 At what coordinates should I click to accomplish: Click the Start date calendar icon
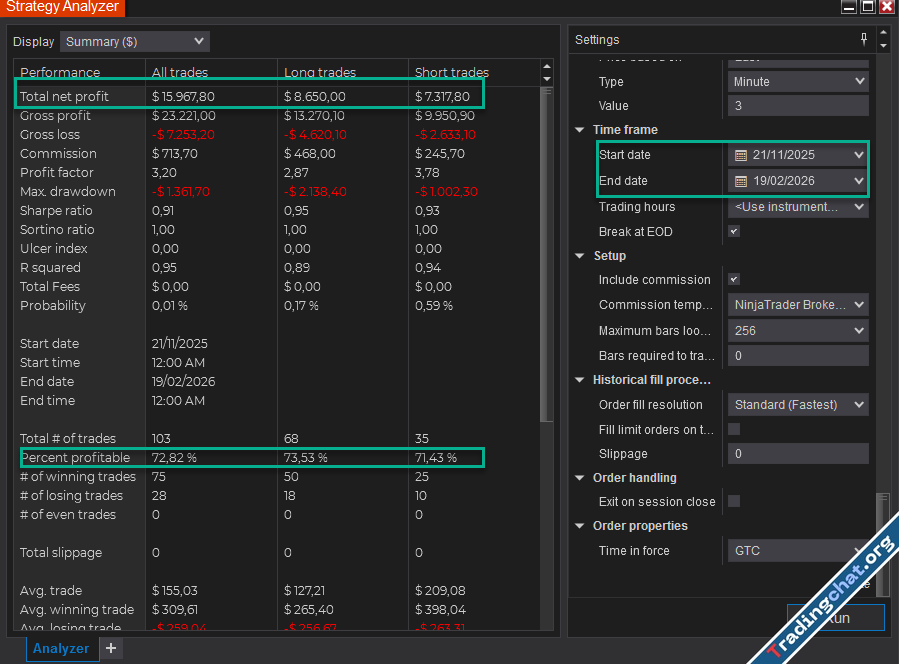click(x=741, y=155)
